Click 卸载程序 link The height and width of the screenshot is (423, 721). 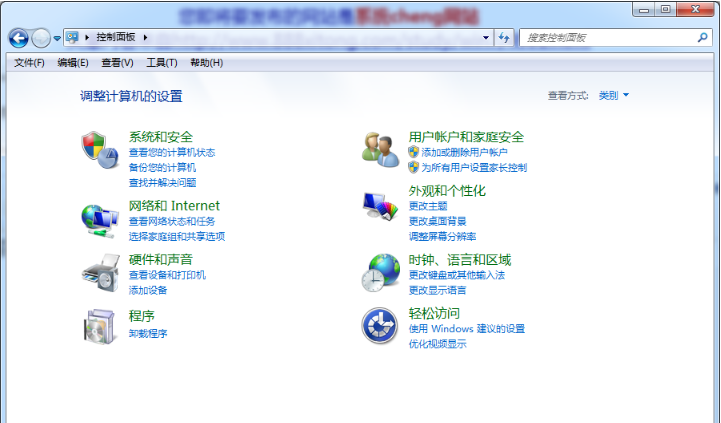[x=148, y=333]
